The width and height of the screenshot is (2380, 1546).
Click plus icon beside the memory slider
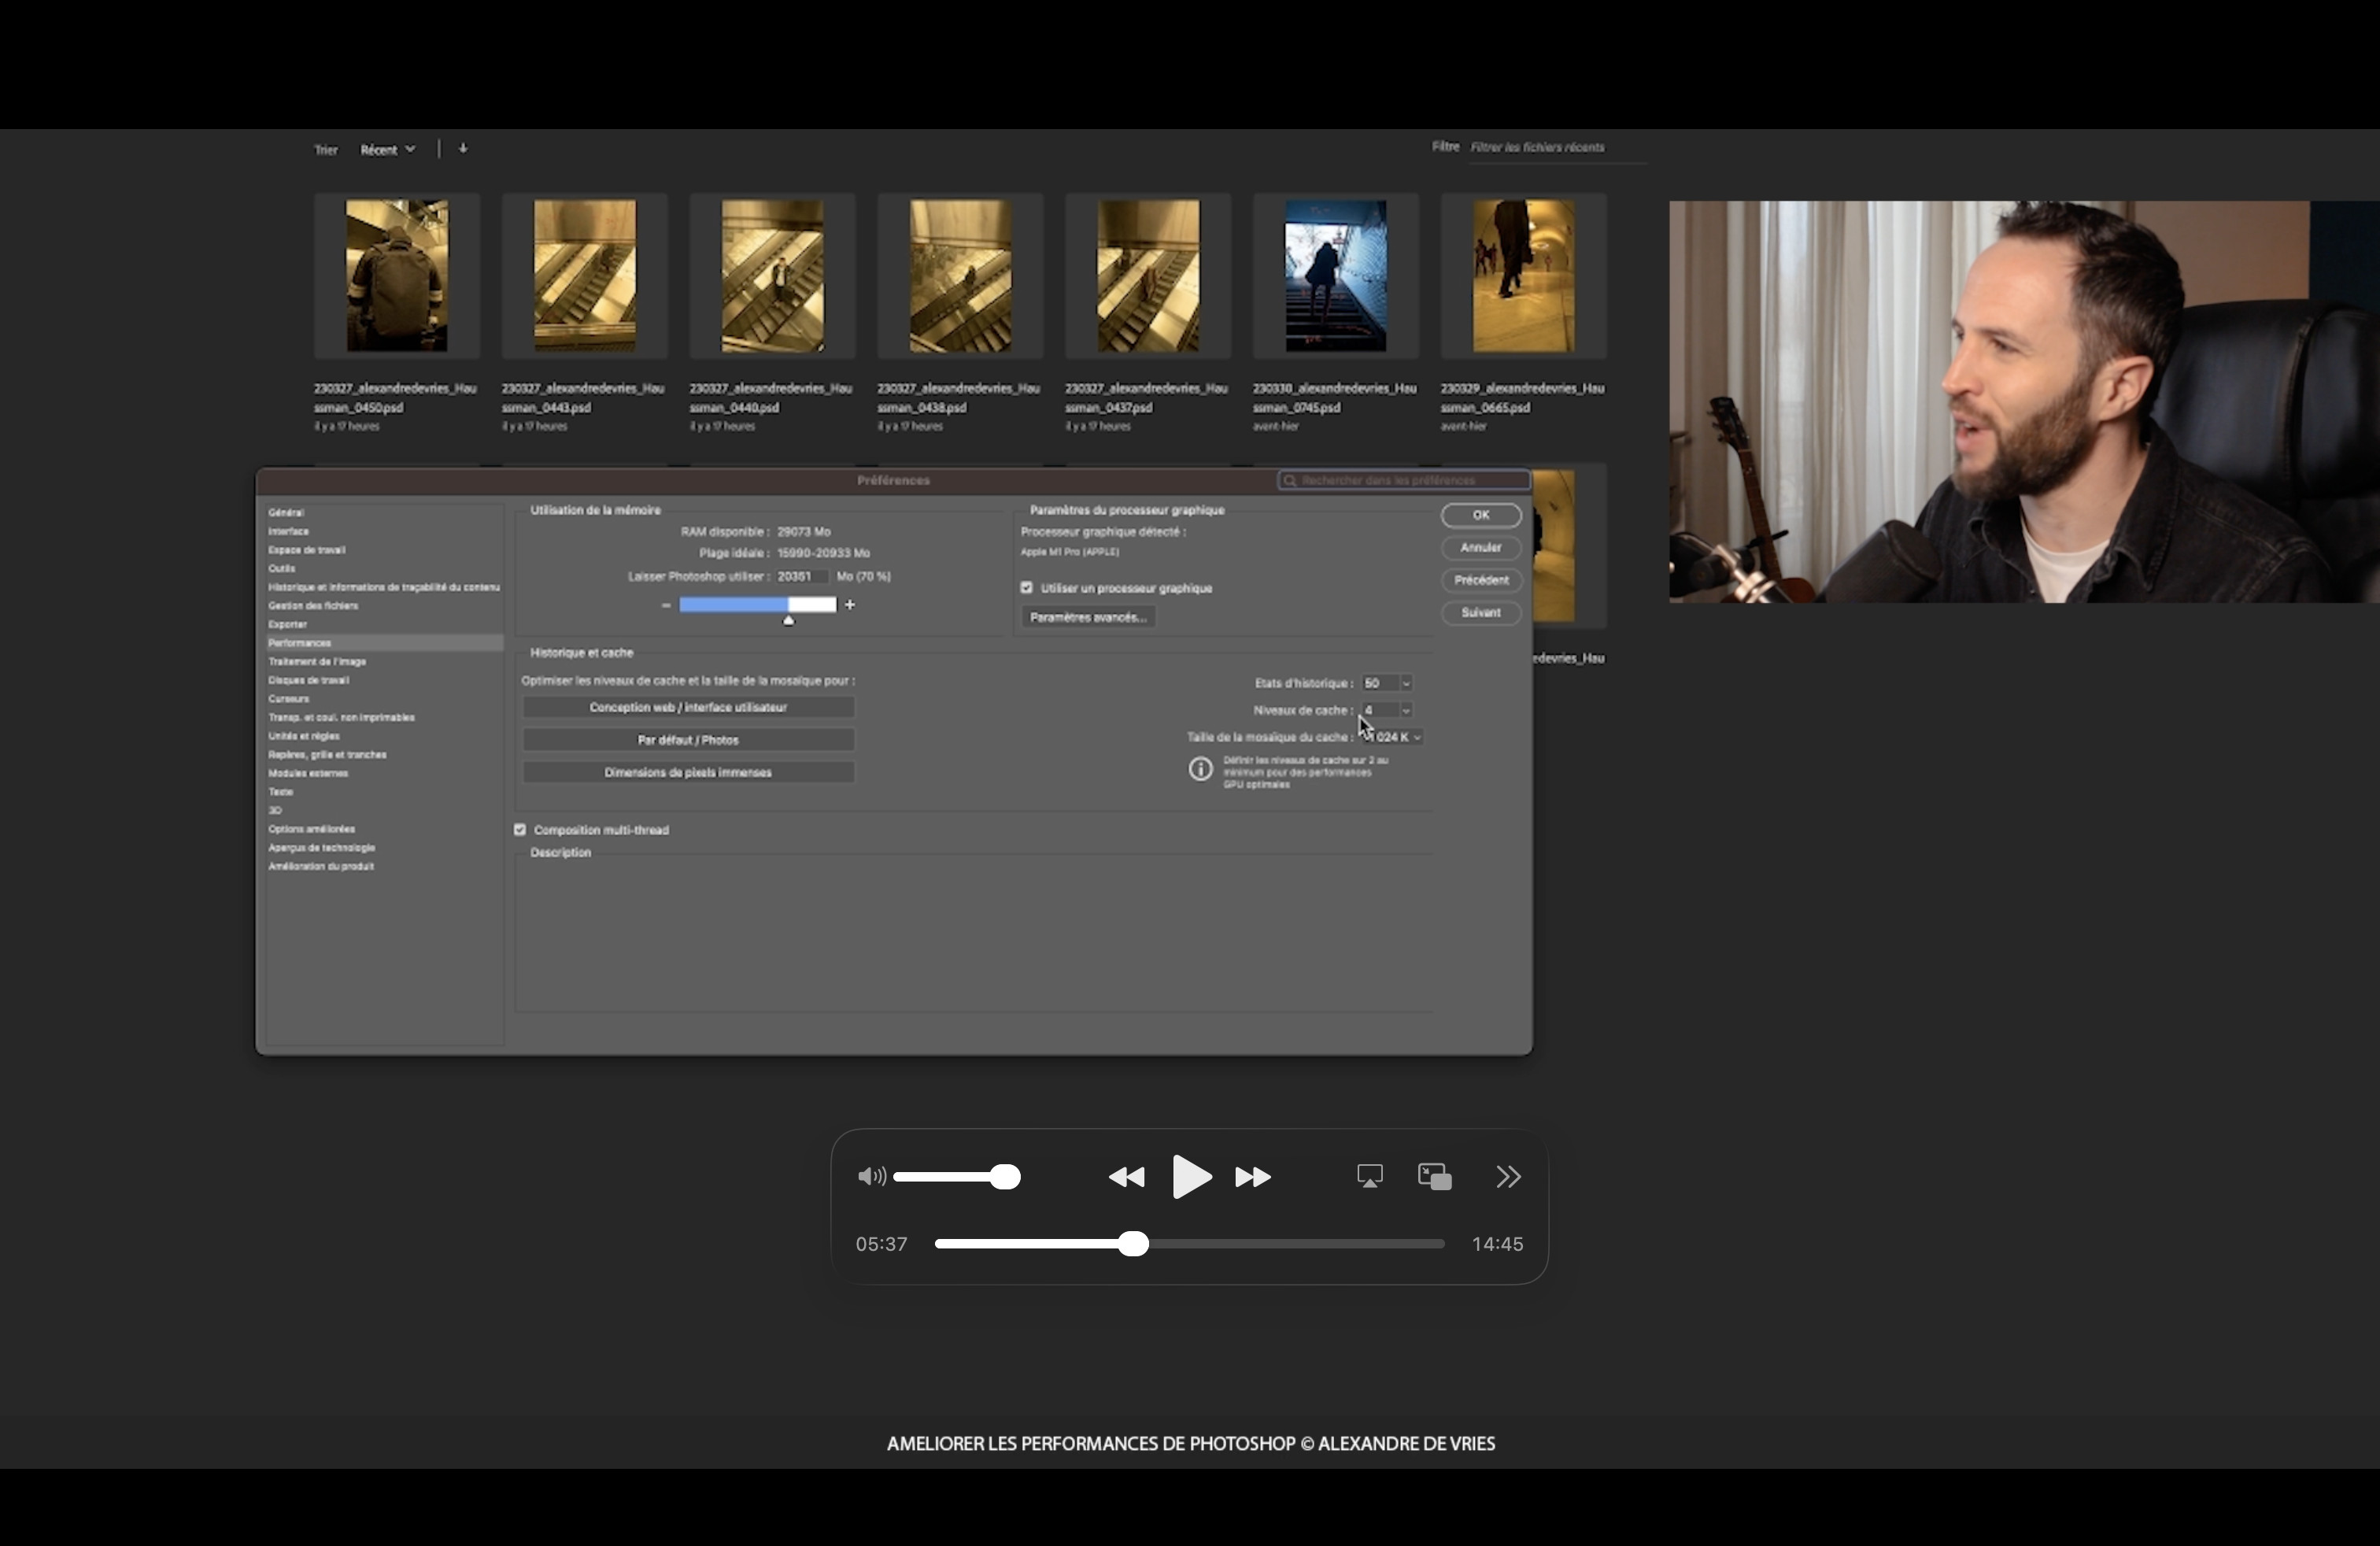tap(850, 605)
